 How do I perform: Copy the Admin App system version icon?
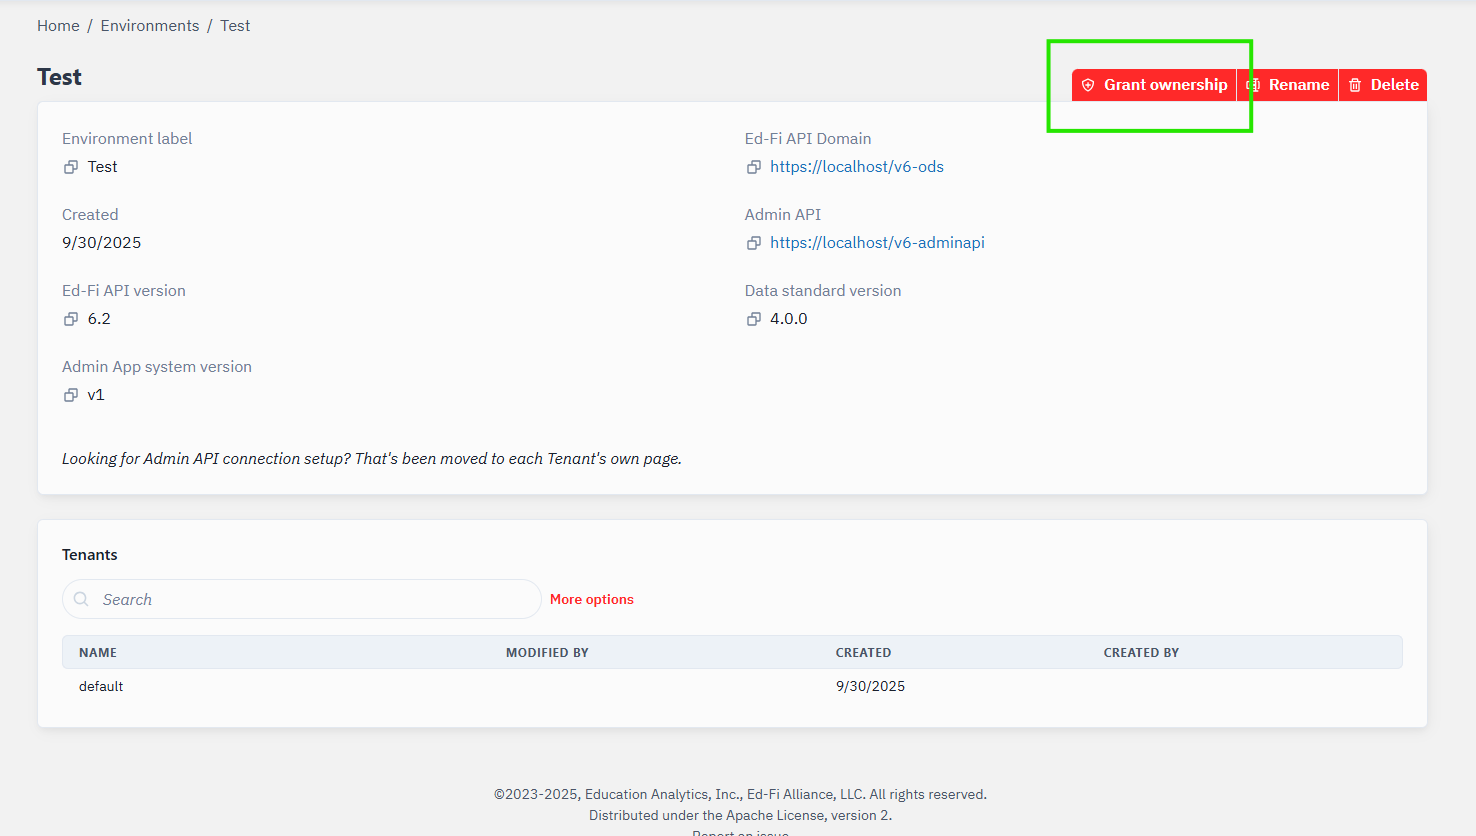click(x=71, y=395)
